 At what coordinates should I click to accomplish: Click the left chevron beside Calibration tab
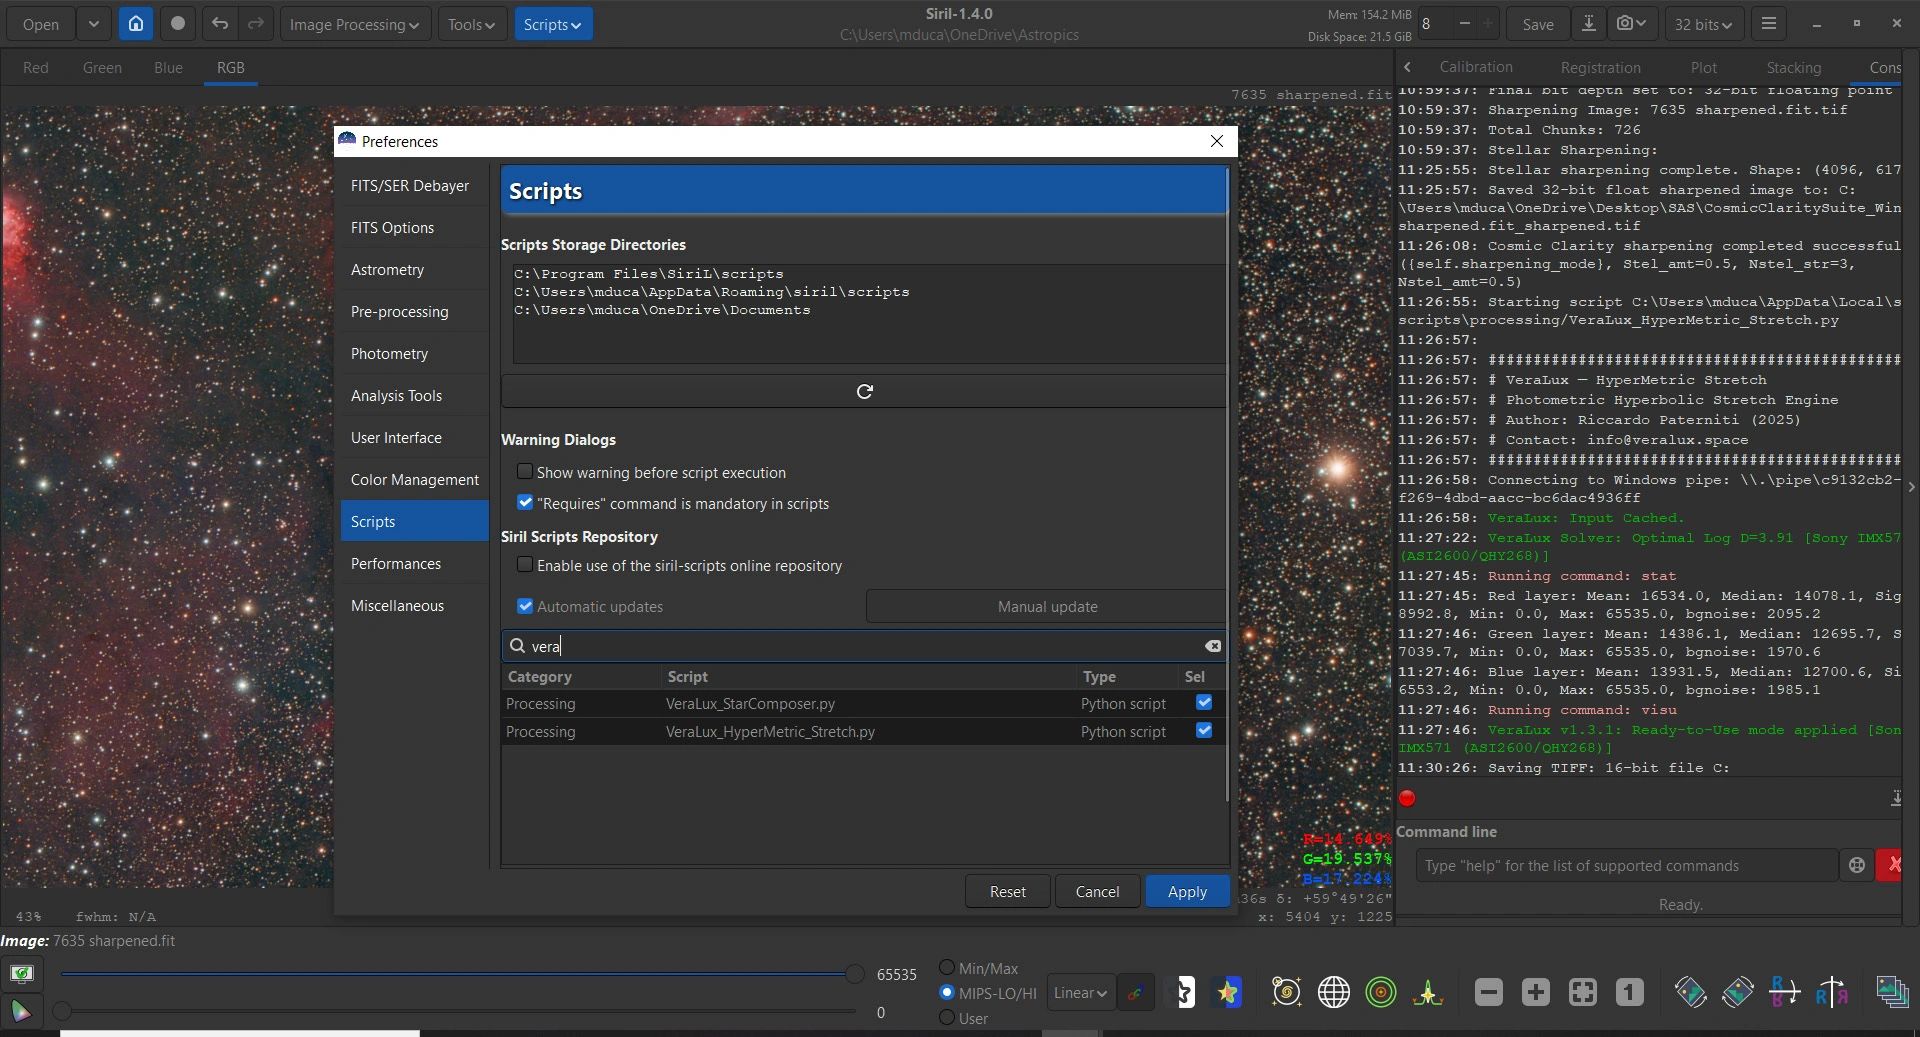coord(1407,67)
